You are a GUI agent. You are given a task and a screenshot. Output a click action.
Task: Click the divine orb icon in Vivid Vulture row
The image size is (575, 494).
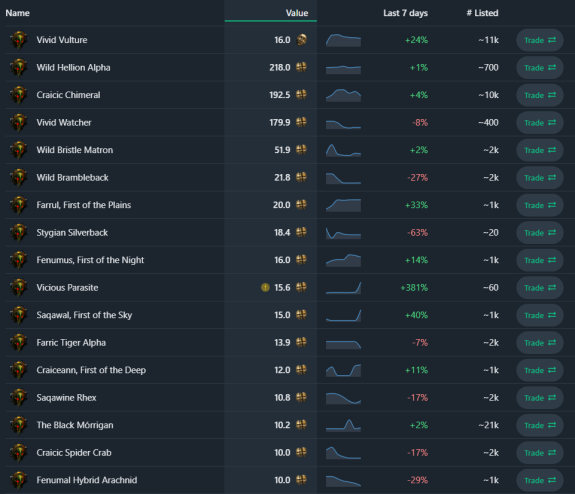(301, 40)
